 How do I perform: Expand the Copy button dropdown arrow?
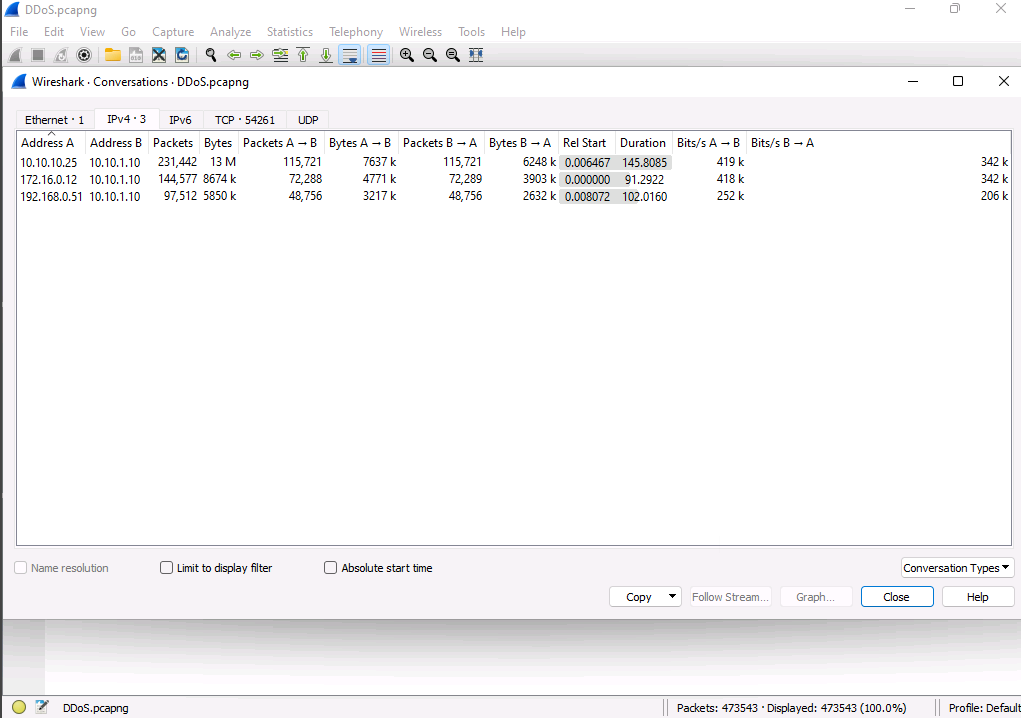pyautogui.click(x=672, y=597)
